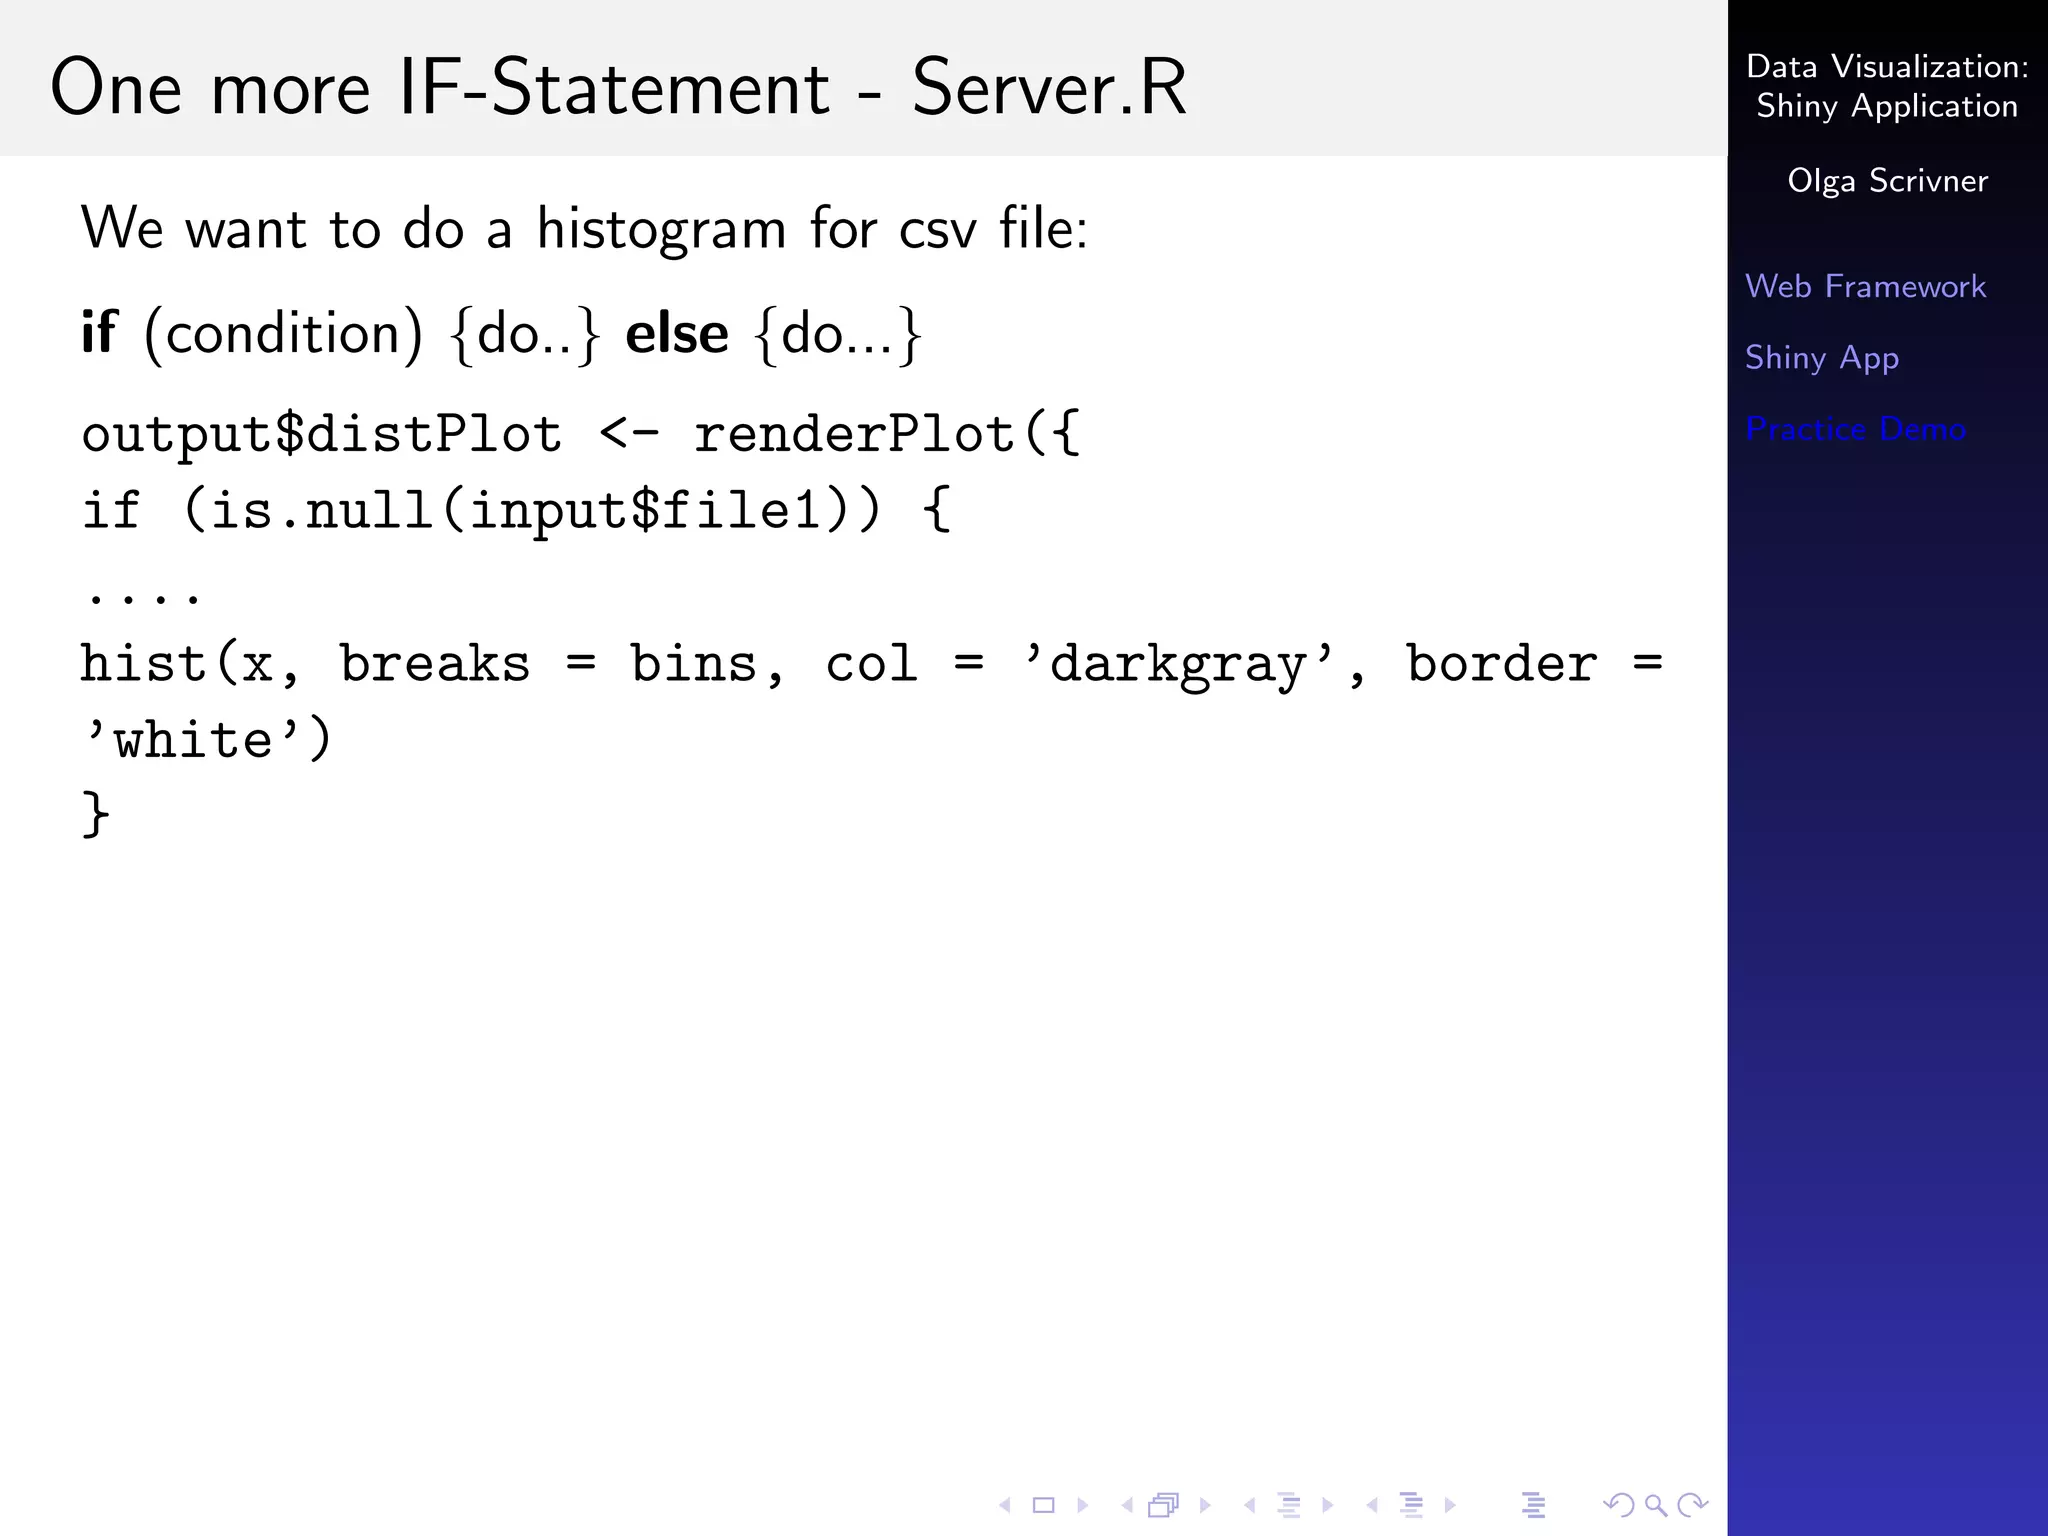Screen dimensions: 2048x1536
Task: Open the Practice Demo section link
Action: pos(1855,429)
